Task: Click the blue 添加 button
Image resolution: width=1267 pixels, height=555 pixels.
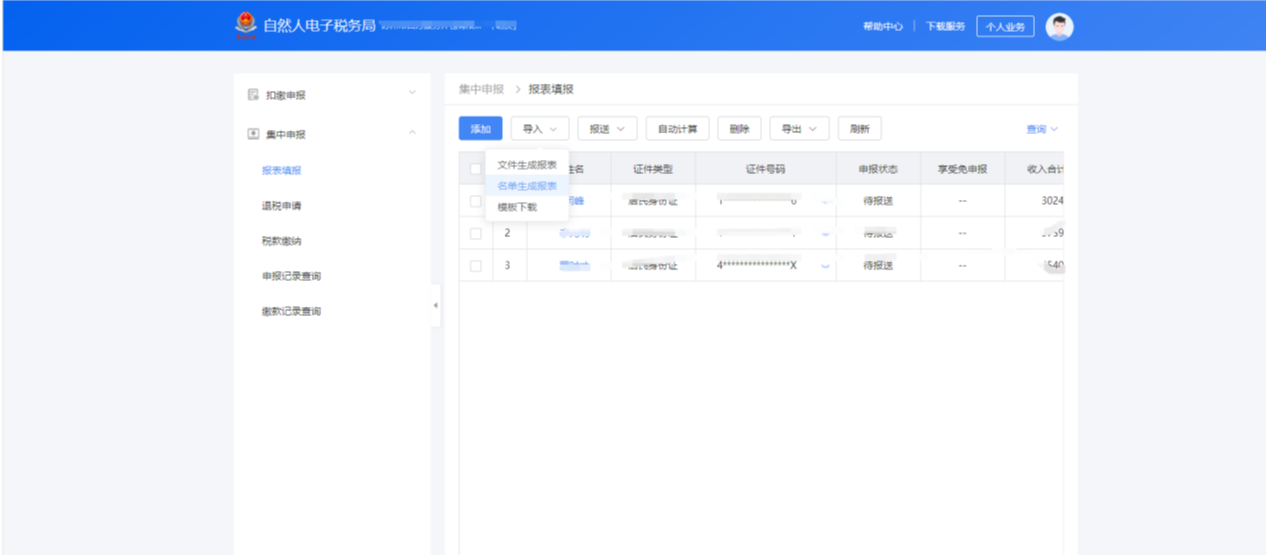Action: pos(480,129)
